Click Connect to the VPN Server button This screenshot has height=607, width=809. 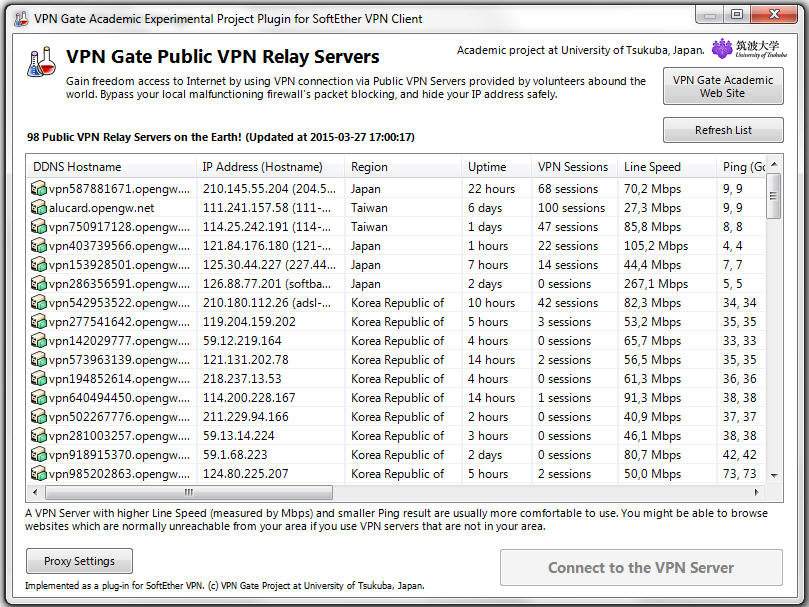point(641,568)
